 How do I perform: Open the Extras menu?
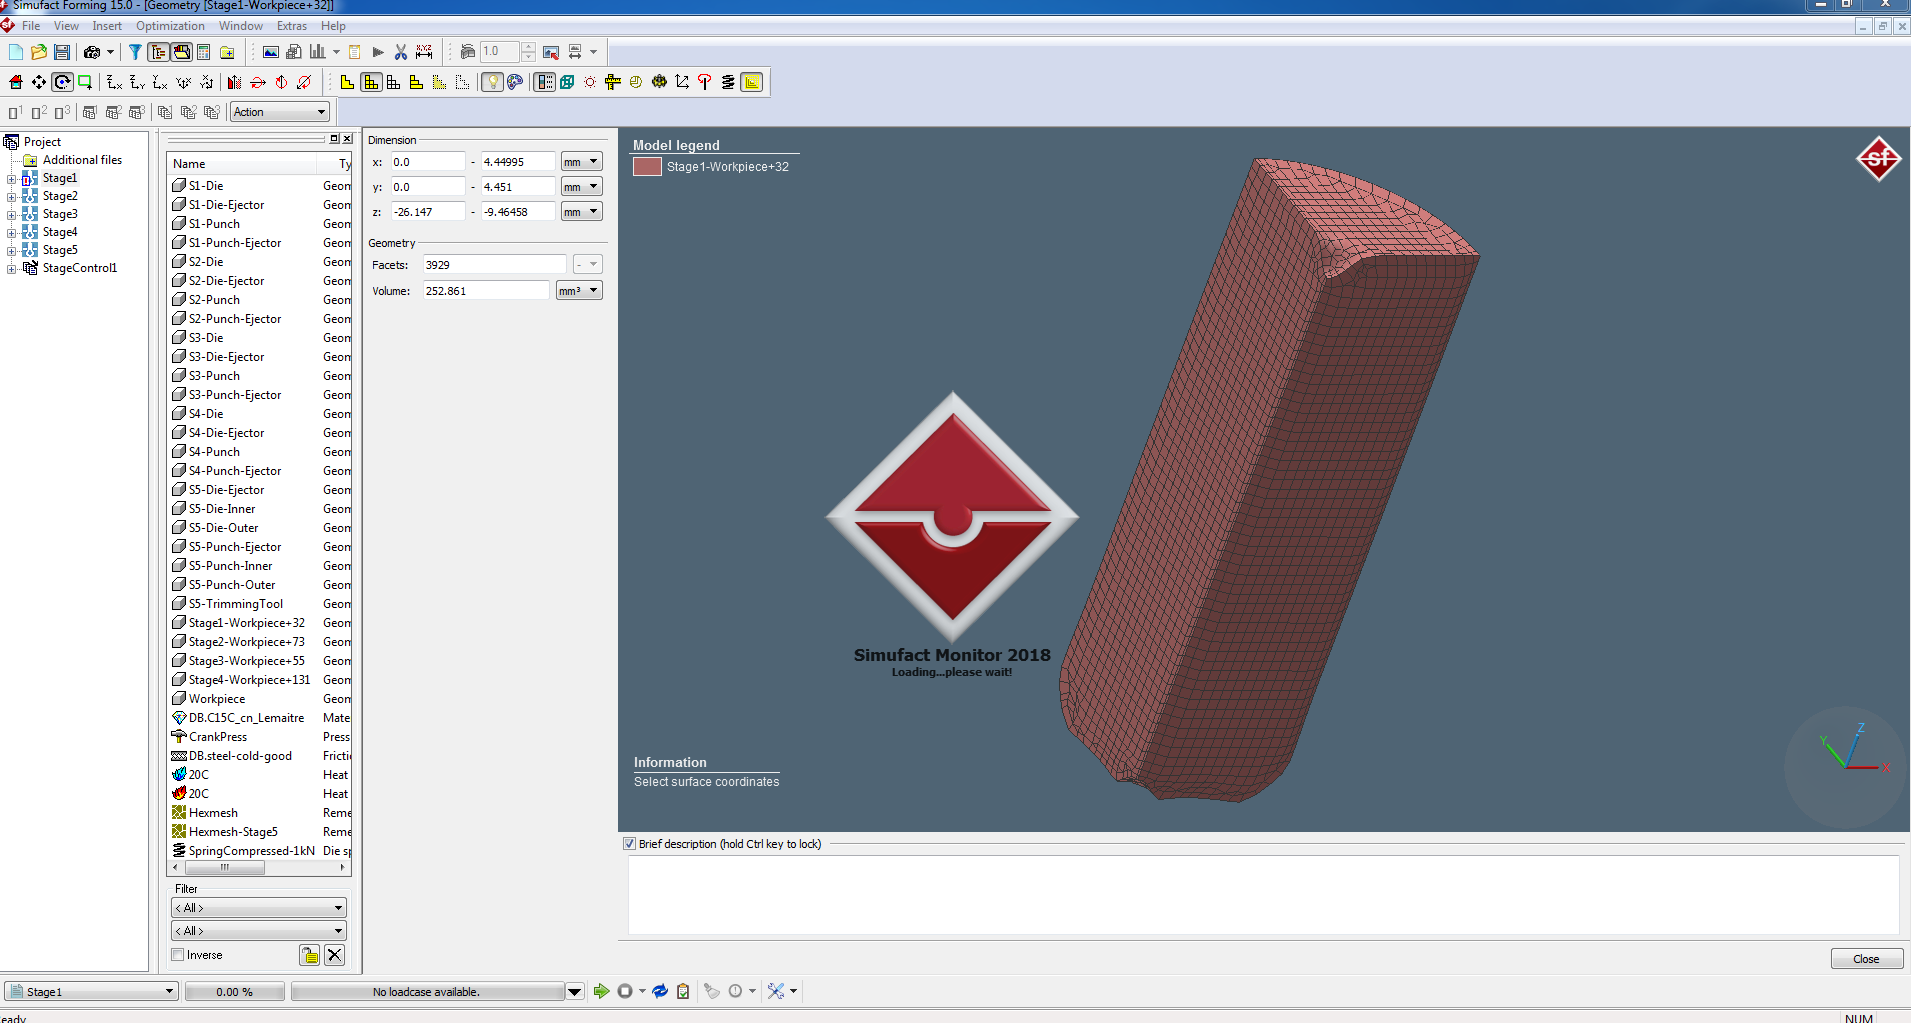pos(292,26)
